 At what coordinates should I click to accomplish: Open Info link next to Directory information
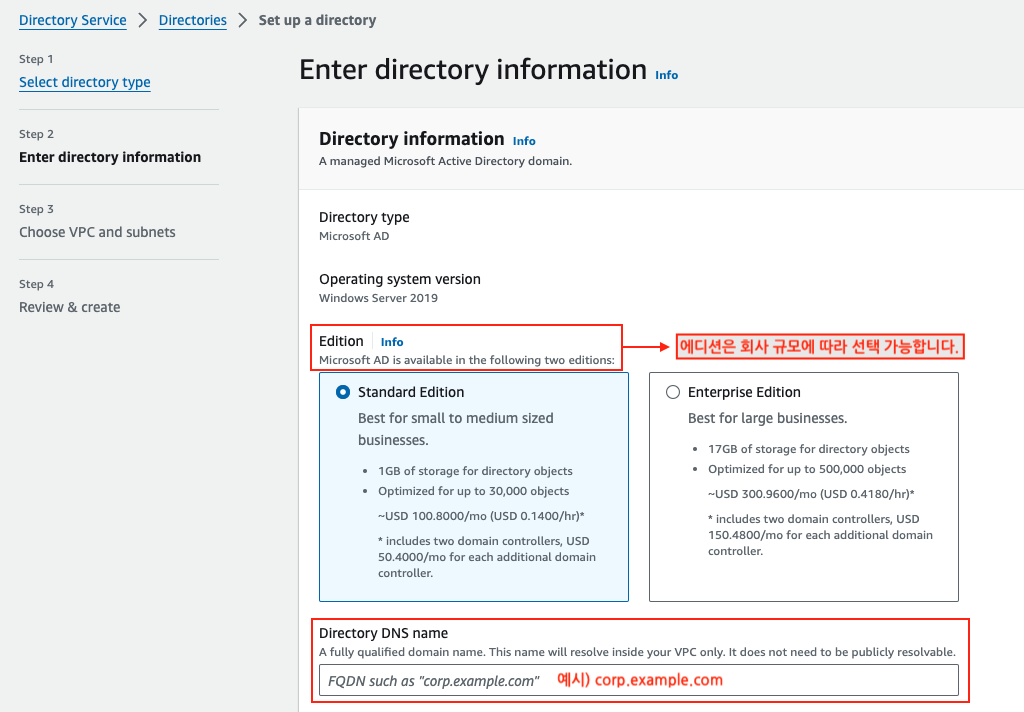point(524,141)
